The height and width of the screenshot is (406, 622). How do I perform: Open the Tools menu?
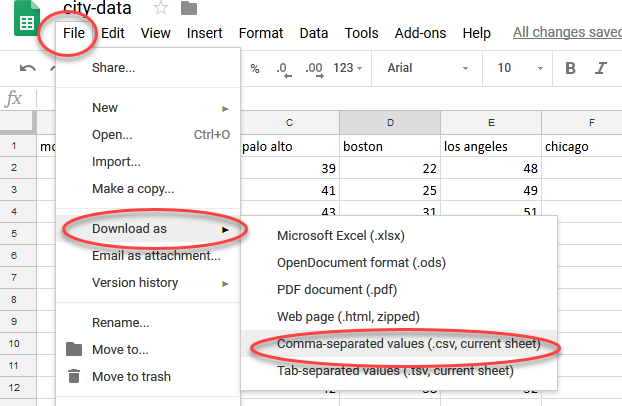pyautogui.click(x=361, y=33)
